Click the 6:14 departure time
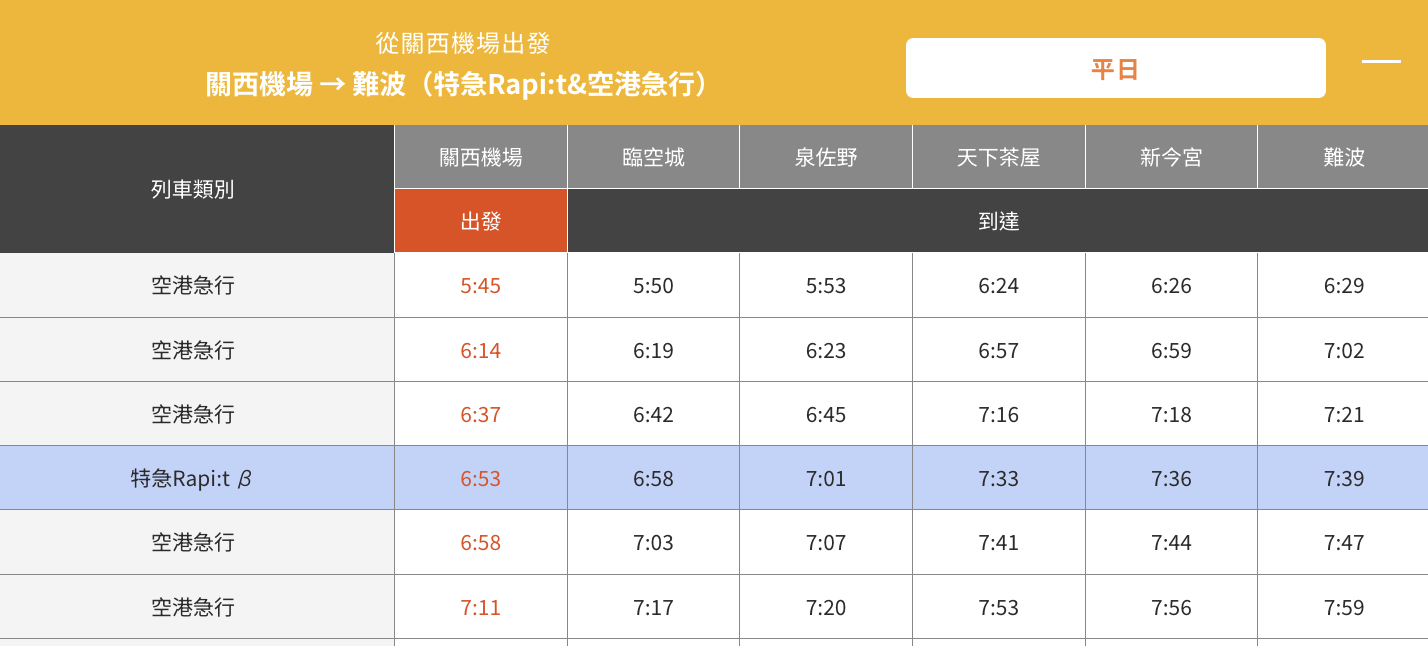 [481, 349]
